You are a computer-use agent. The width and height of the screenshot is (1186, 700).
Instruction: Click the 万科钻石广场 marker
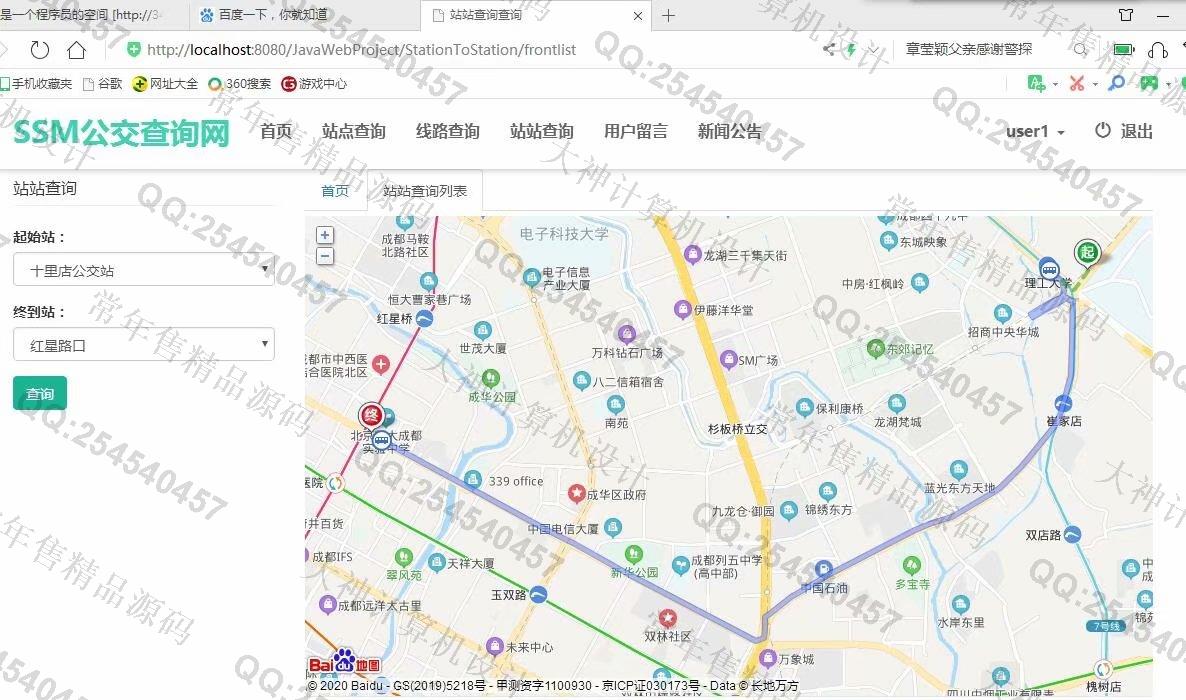(x=626, y=334)
